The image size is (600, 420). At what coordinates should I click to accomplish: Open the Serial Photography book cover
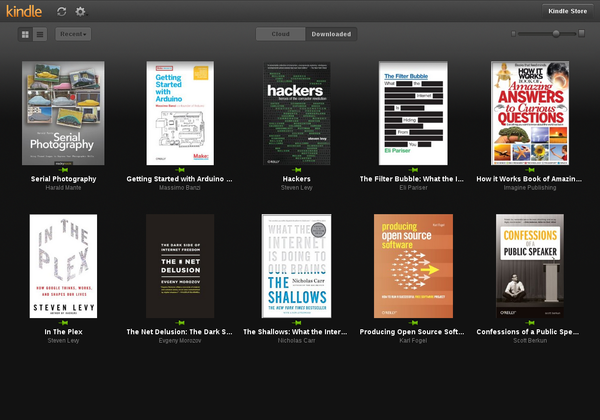[x=63, y=113]
